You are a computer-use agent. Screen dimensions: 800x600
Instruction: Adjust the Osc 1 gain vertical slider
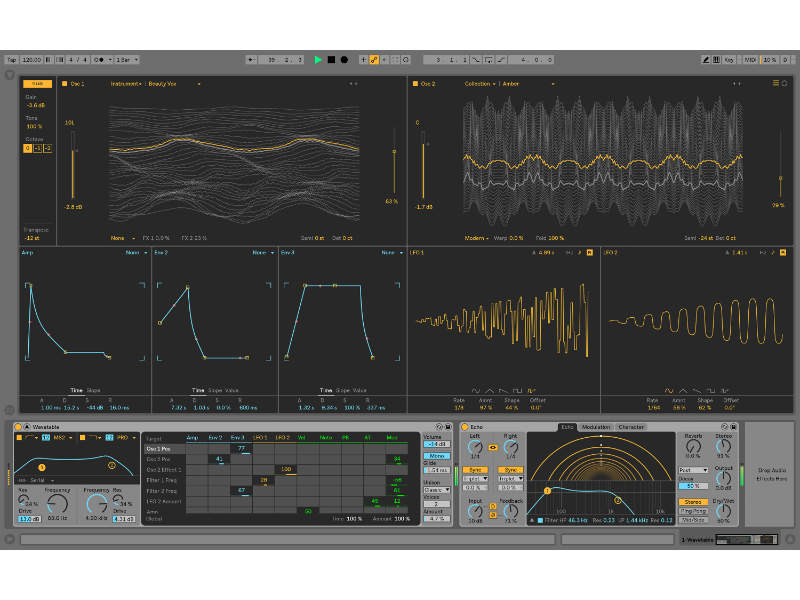73,166
